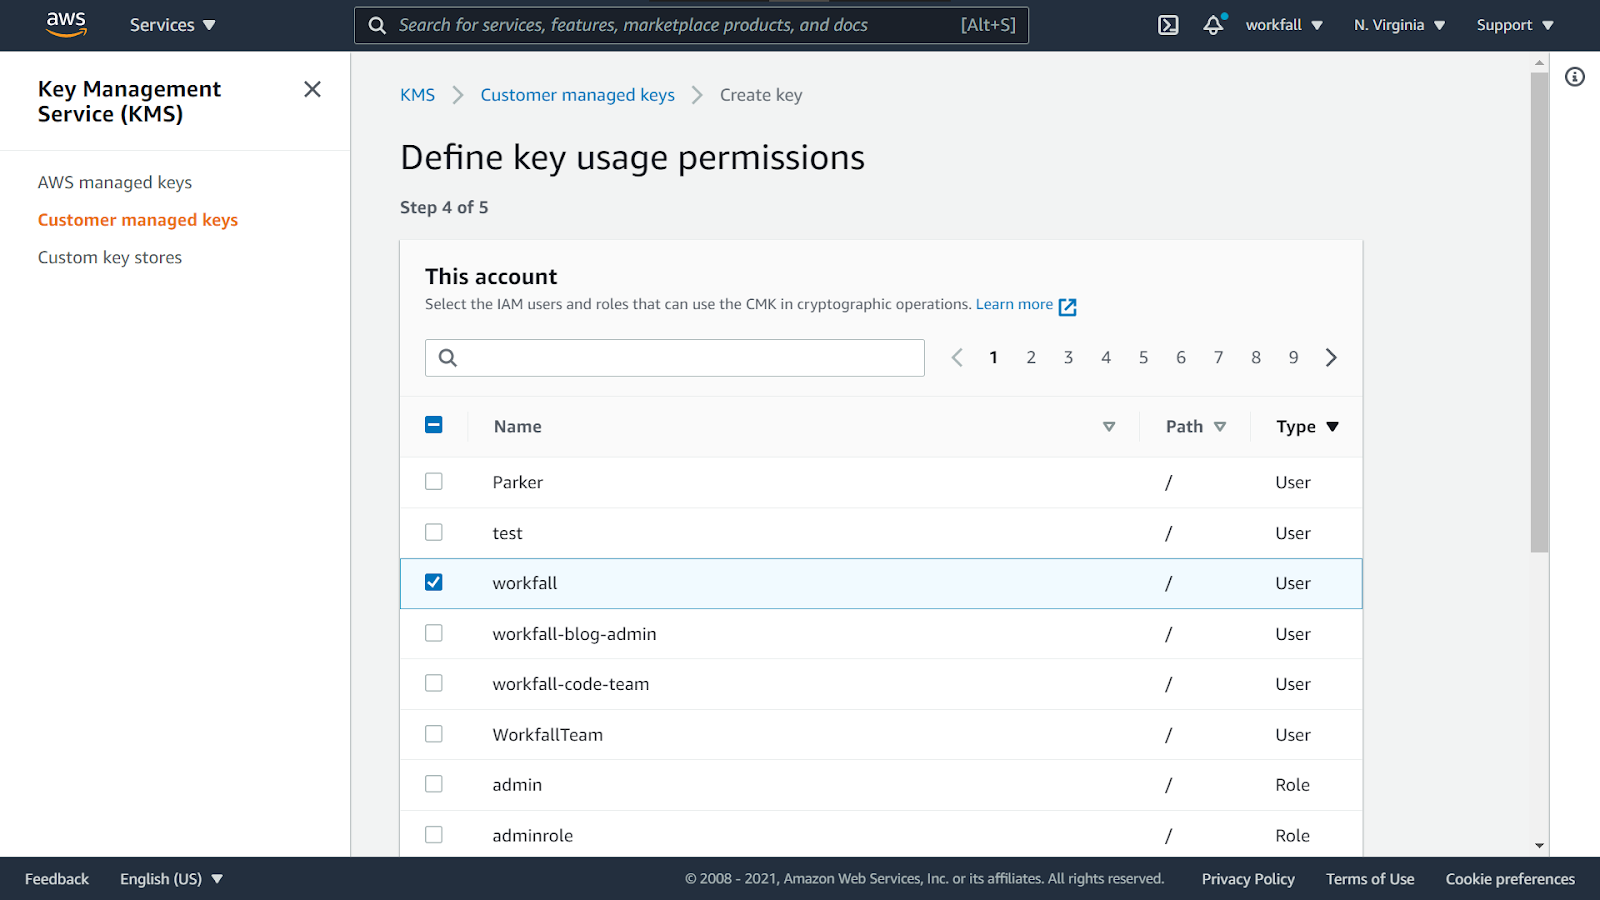
Task: Open the Privacy Policy link
Action: pos(1248,879)
